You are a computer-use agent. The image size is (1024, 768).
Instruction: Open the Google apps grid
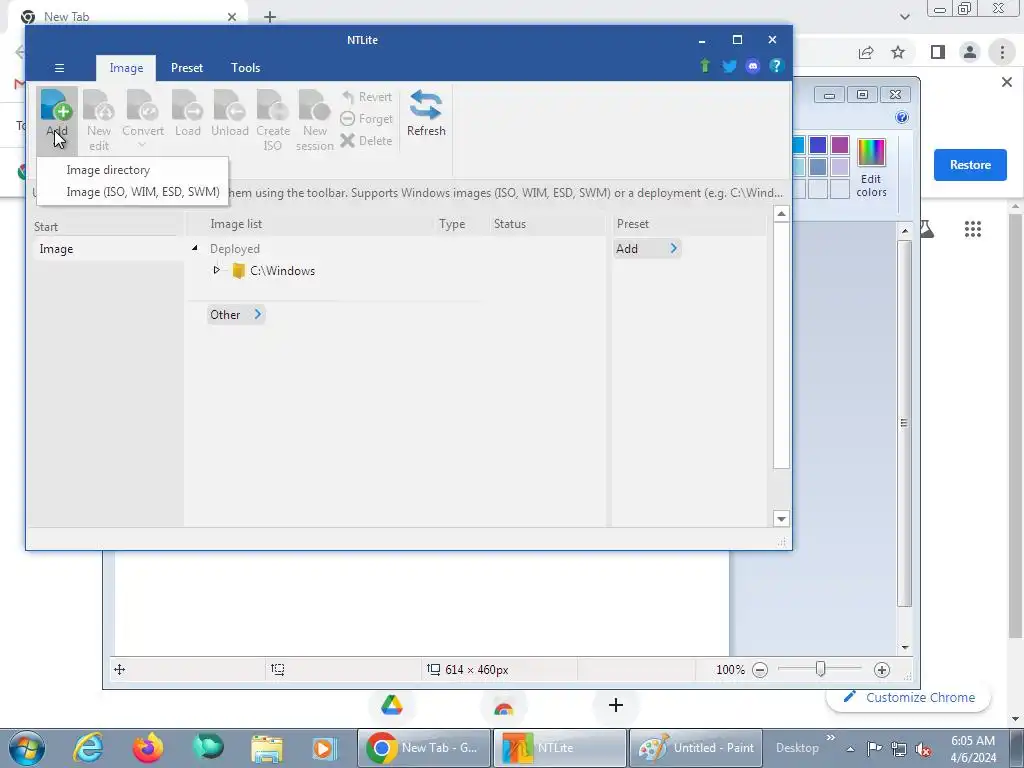[x=972, y=229]
